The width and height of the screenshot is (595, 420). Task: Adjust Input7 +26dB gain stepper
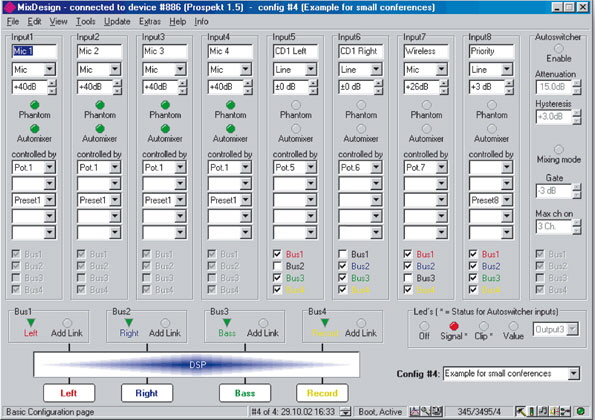[444, 87]
